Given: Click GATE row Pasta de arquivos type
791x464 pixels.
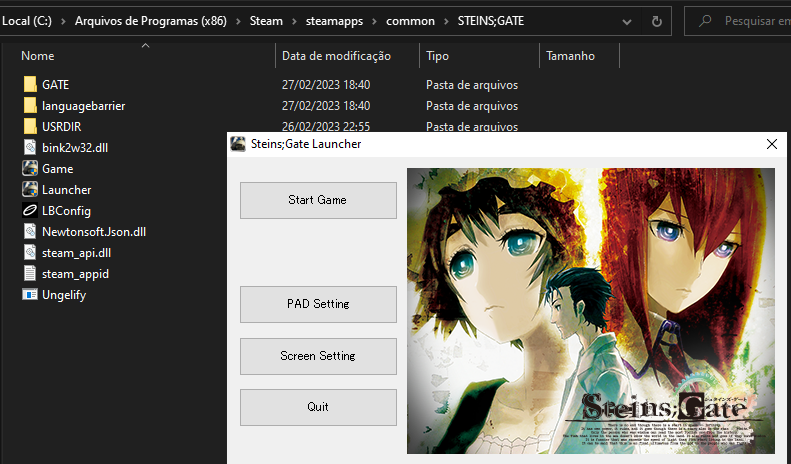Looking at the screenshot, I should 472,85.
